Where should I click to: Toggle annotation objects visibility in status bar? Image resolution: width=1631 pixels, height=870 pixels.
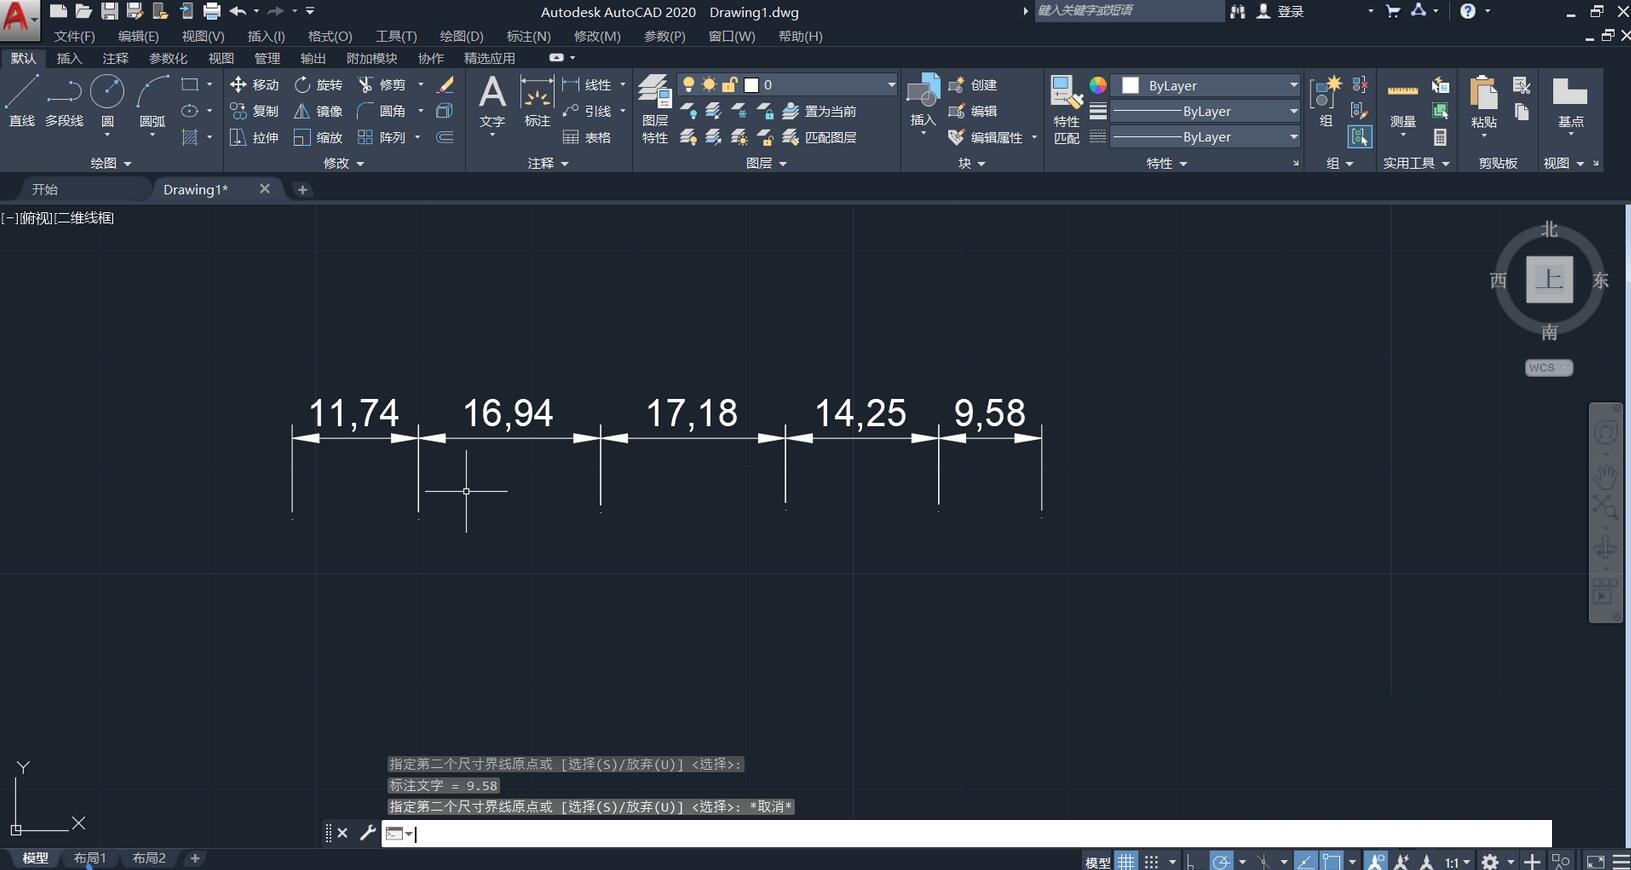point(1376,861)
